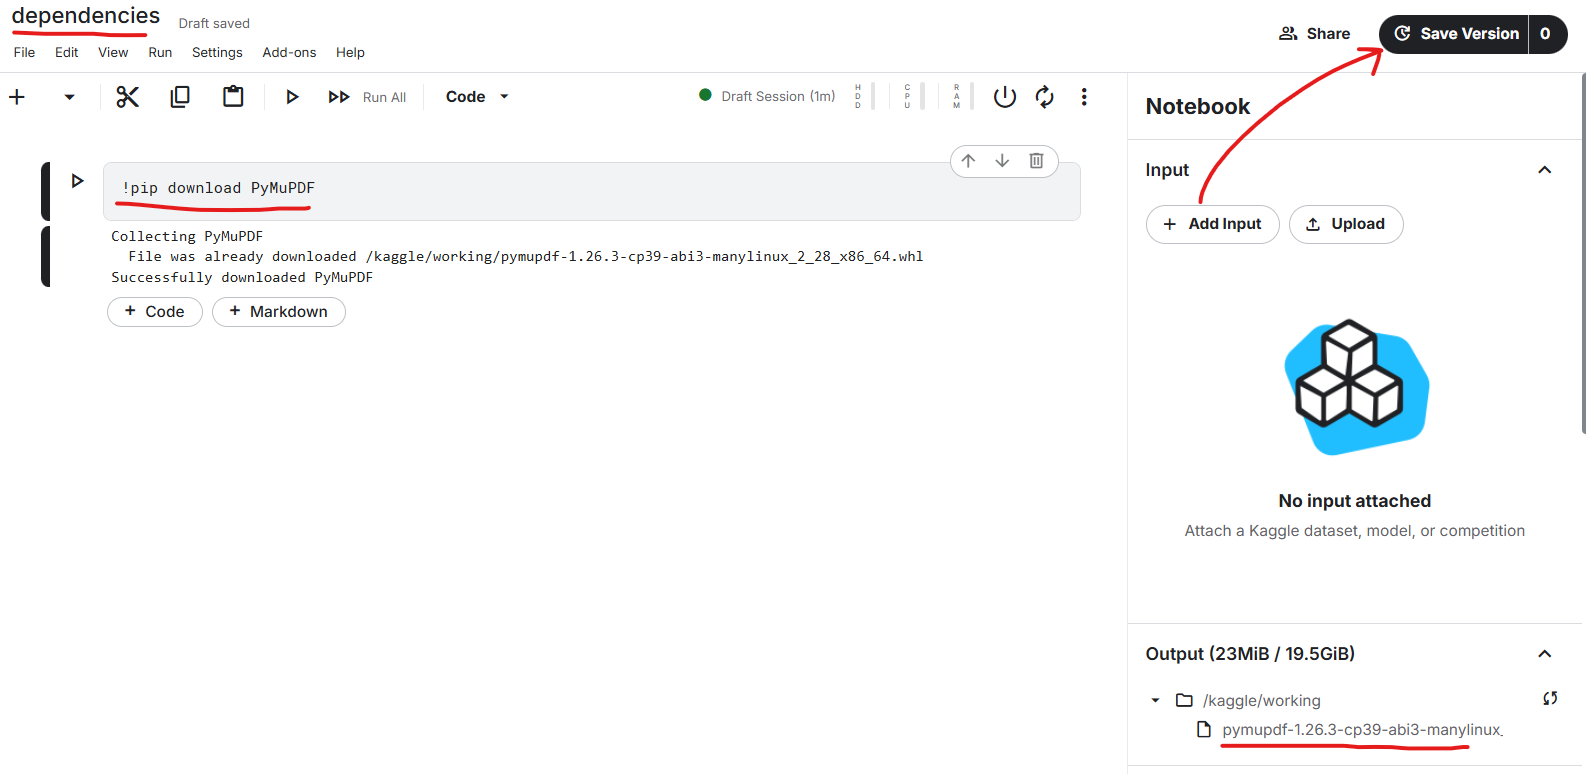Open the Settings menu

tap(217, 53)
